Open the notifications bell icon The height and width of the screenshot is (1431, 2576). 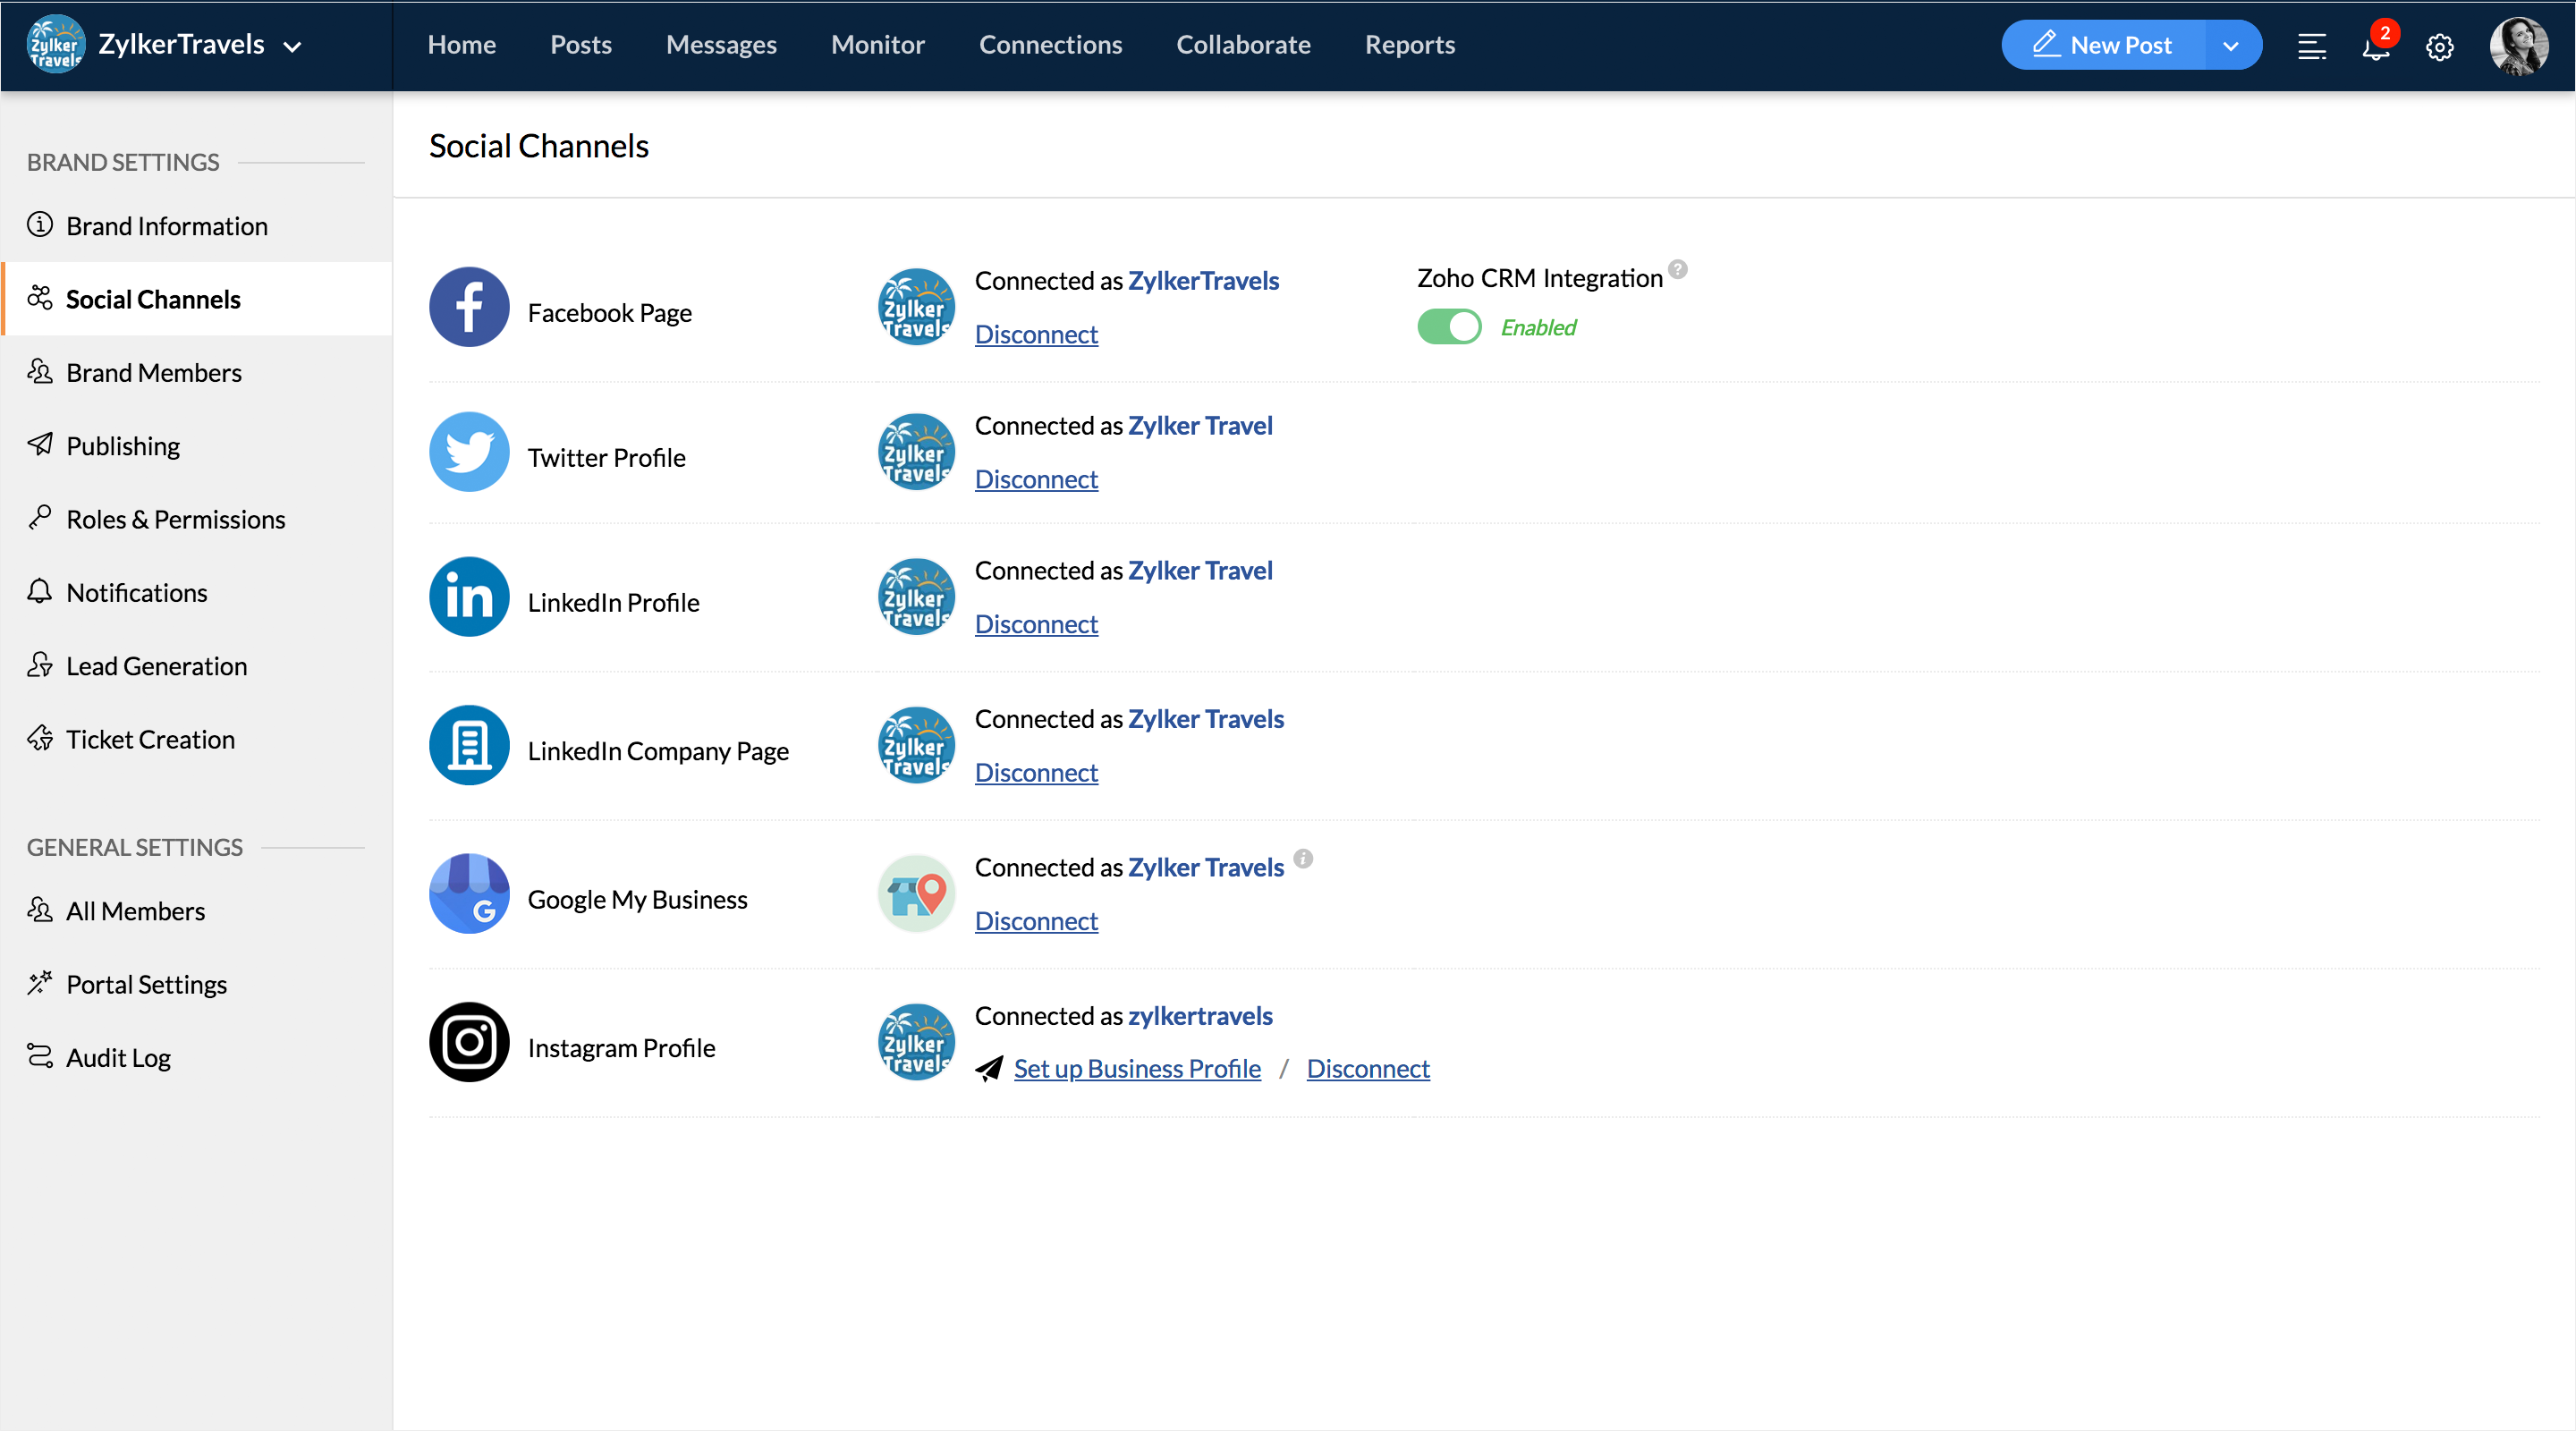[2375, 46]
